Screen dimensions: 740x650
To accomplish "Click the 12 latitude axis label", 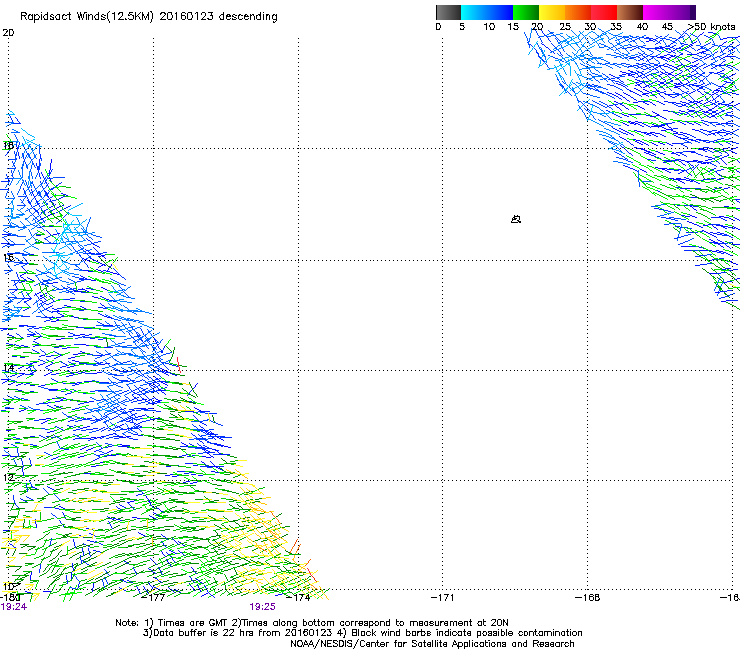I will click(8, 477).
